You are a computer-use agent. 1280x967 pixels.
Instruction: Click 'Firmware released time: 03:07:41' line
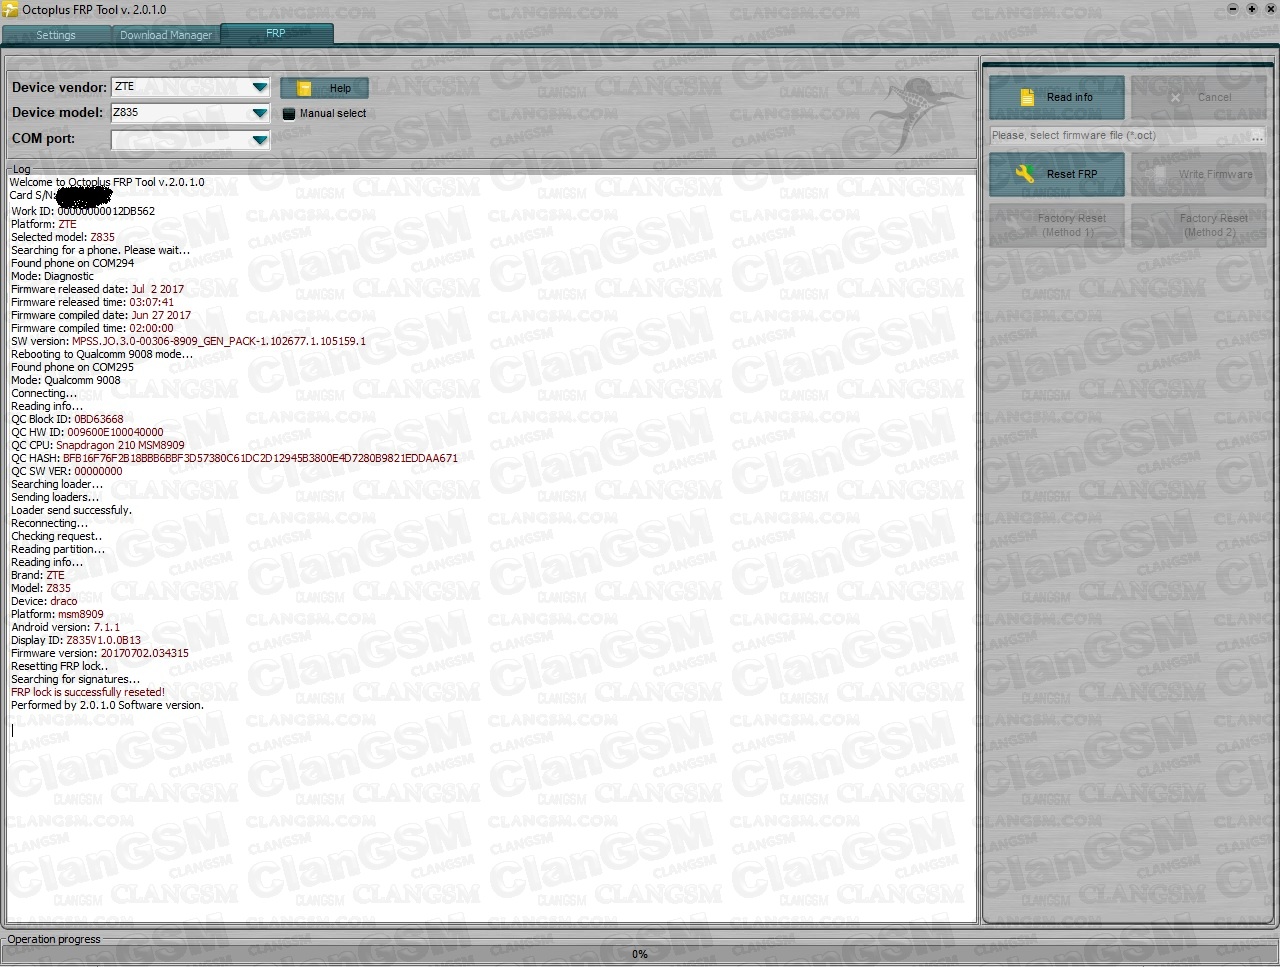point(93,302)
